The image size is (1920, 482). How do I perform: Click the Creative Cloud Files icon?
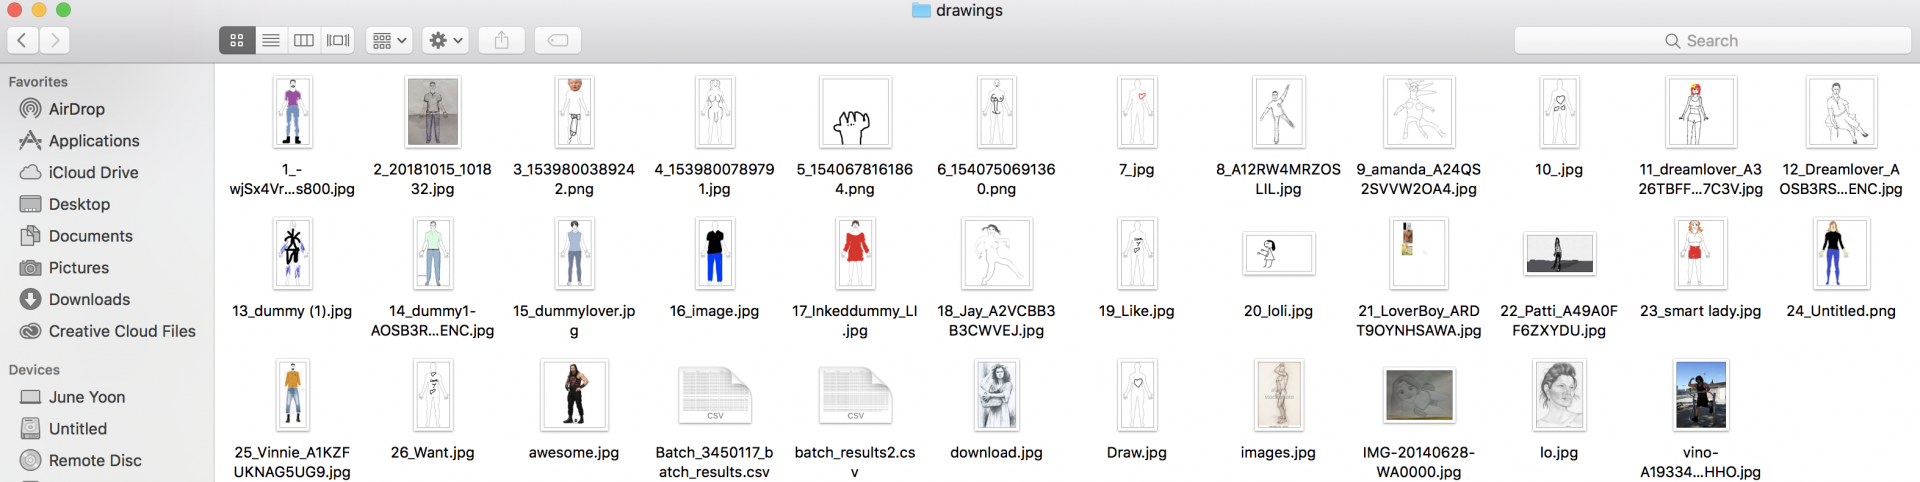pyautogui.click(x=31, y=331)
